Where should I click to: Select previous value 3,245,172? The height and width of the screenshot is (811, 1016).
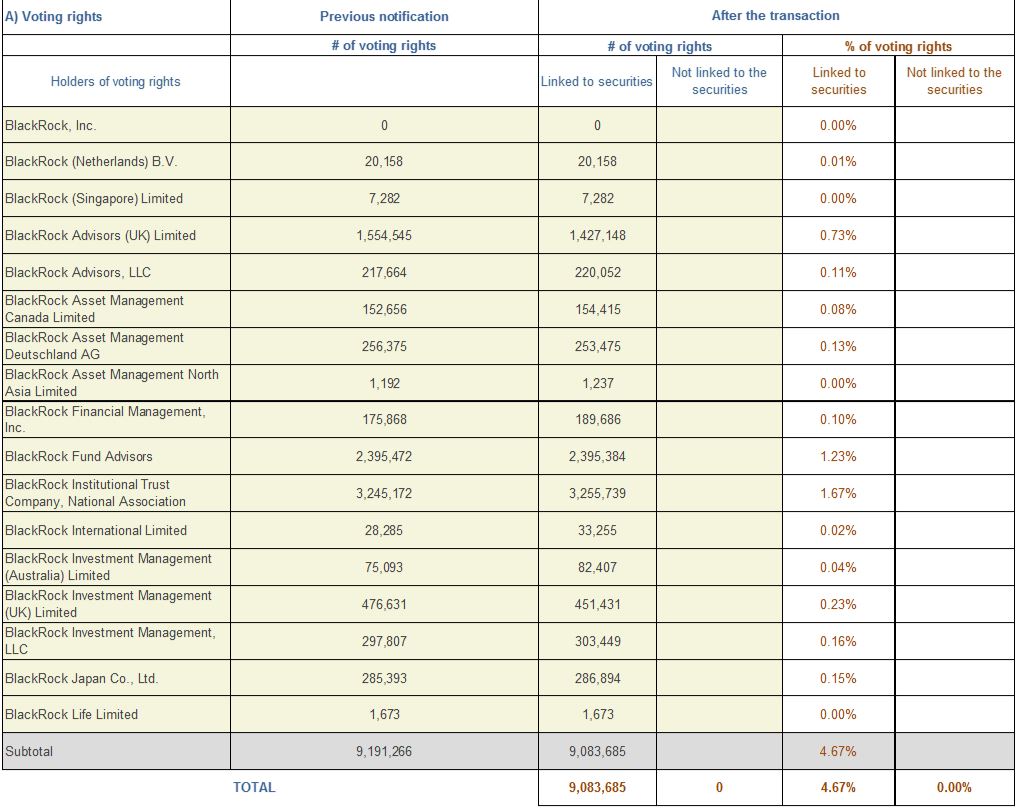point(384,494)
